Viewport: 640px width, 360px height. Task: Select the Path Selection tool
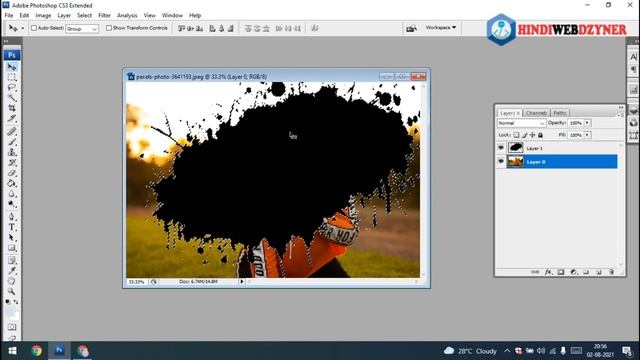click(12, 238)
